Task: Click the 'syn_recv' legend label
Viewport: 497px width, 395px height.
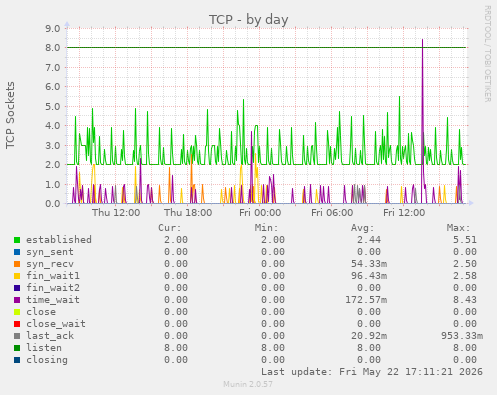Action: point(50,264)
